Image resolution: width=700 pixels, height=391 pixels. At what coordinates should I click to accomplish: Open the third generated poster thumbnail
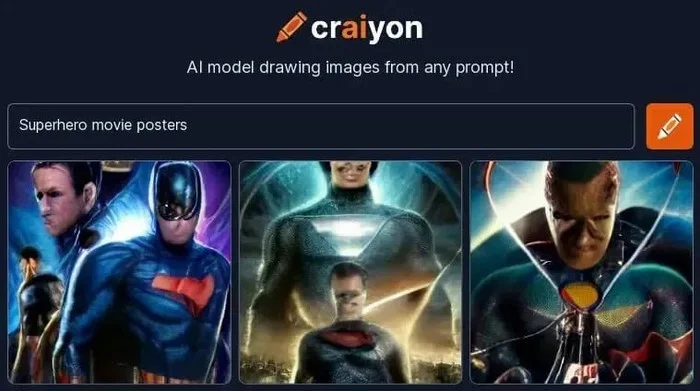point(582,272)
